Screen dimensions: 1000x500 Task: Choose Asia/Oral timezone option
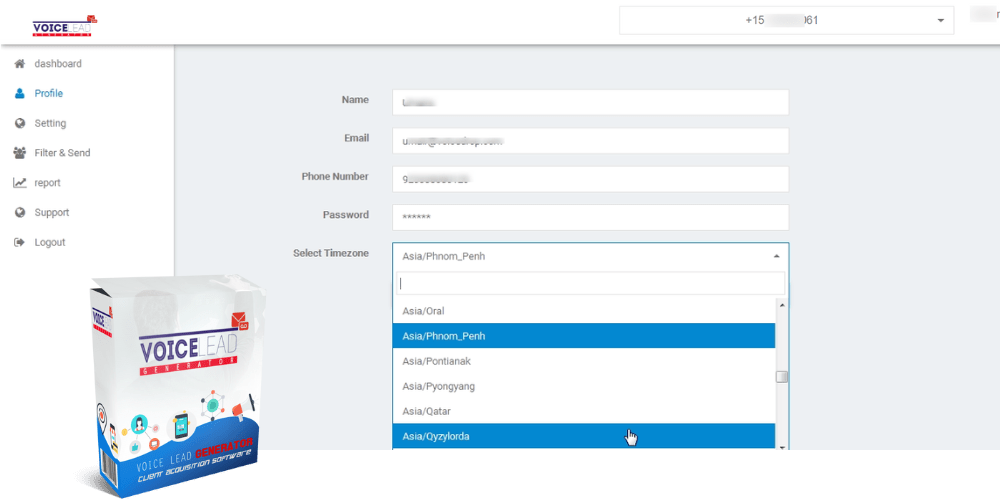point(584,311)
